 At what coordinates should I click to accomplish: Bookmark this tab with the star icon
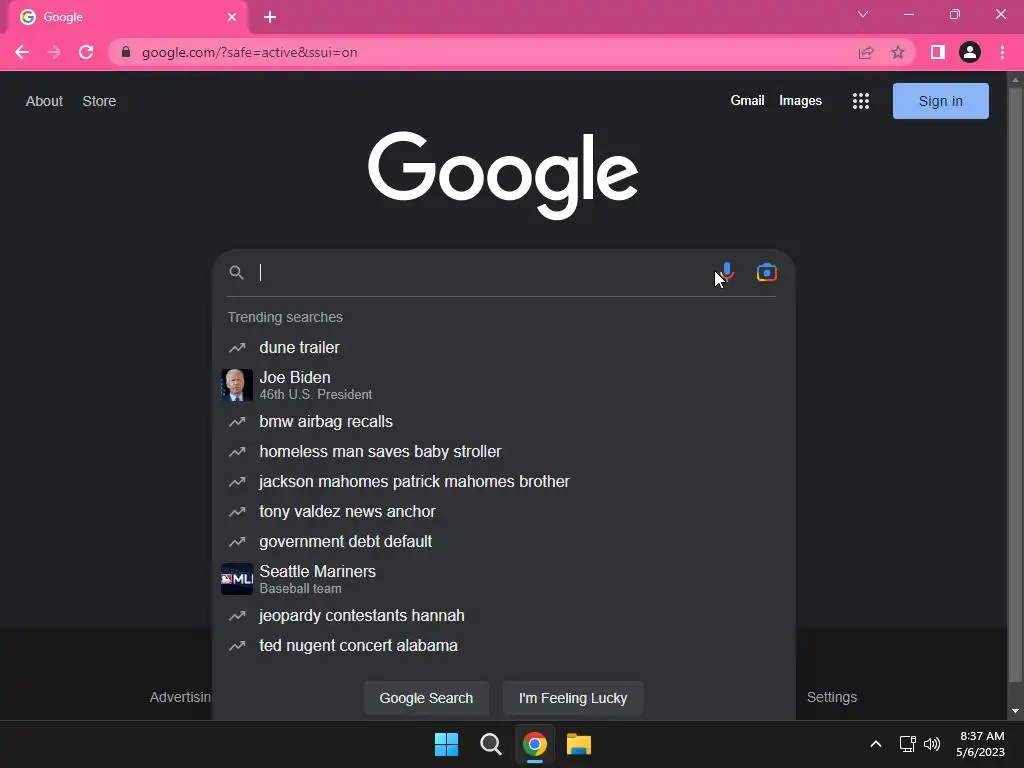(898, 52)
